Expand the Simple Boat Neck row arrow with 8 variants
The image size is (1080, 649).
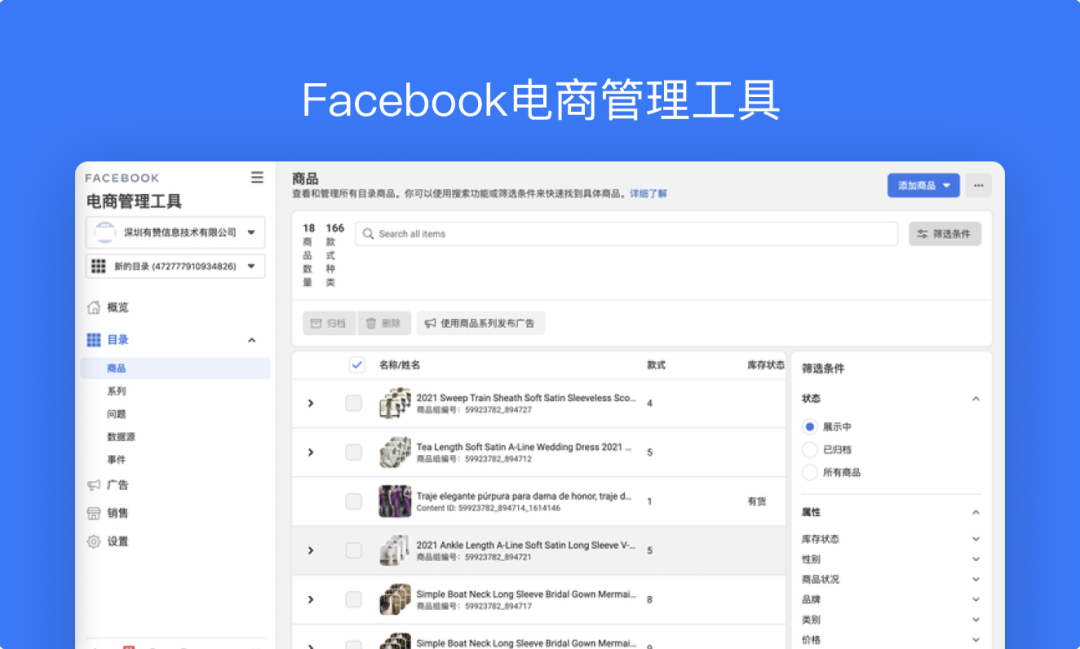coord(311,599)
